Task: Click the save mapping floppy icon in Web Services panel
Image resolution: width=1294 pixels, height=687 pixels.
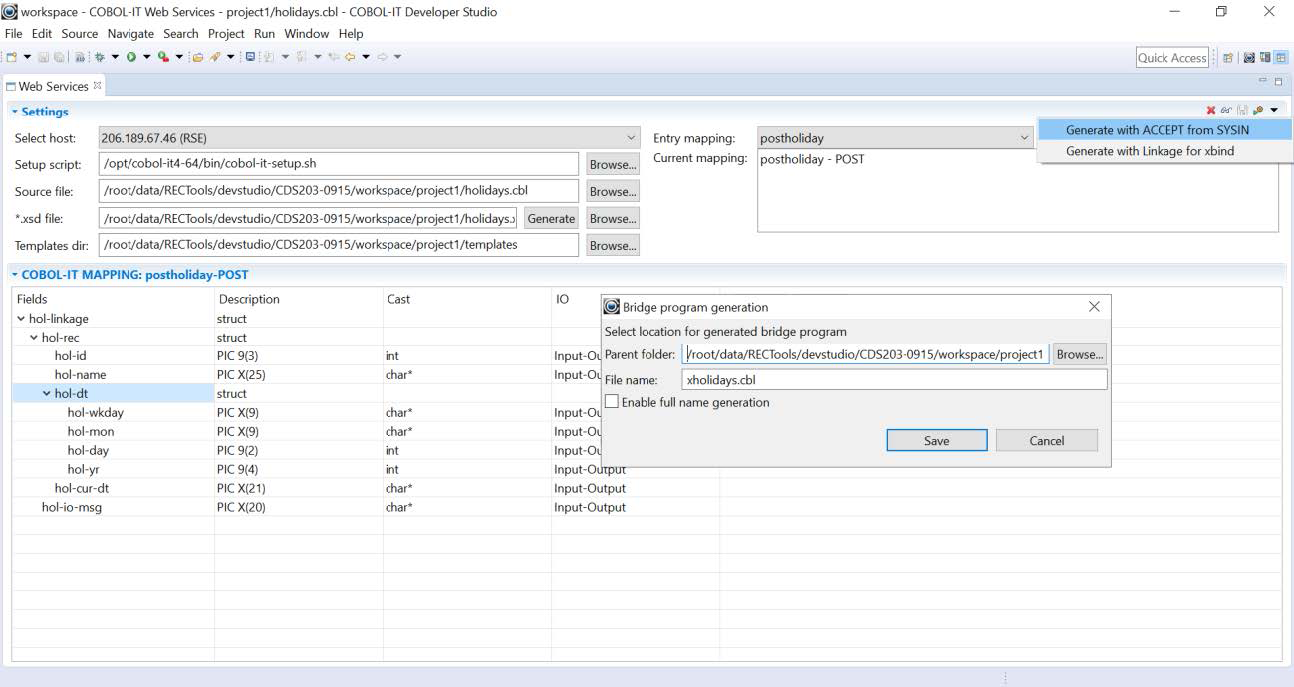Action: (1243, 109)
